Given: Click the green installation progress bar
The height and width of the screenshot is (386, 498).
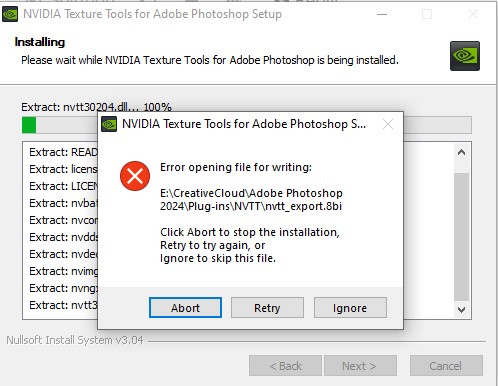Looking at the screenshot, I should pos(247,125).
